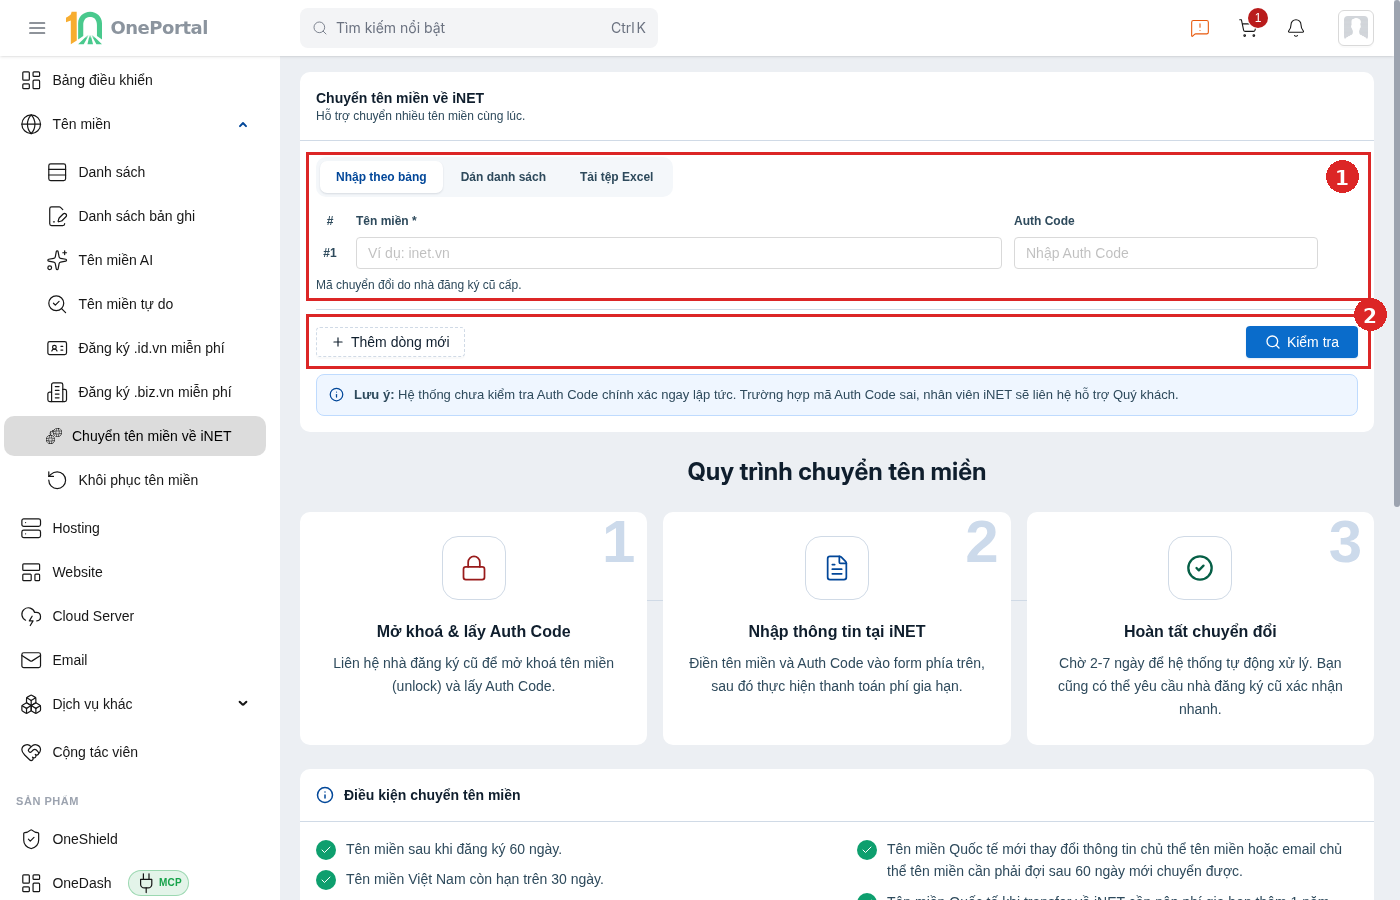The height and width of the screenshot is (900, 1400).
Task: Click the text Tên miền sau khi đăng ký 60 ngày
Action: (454, 849)
